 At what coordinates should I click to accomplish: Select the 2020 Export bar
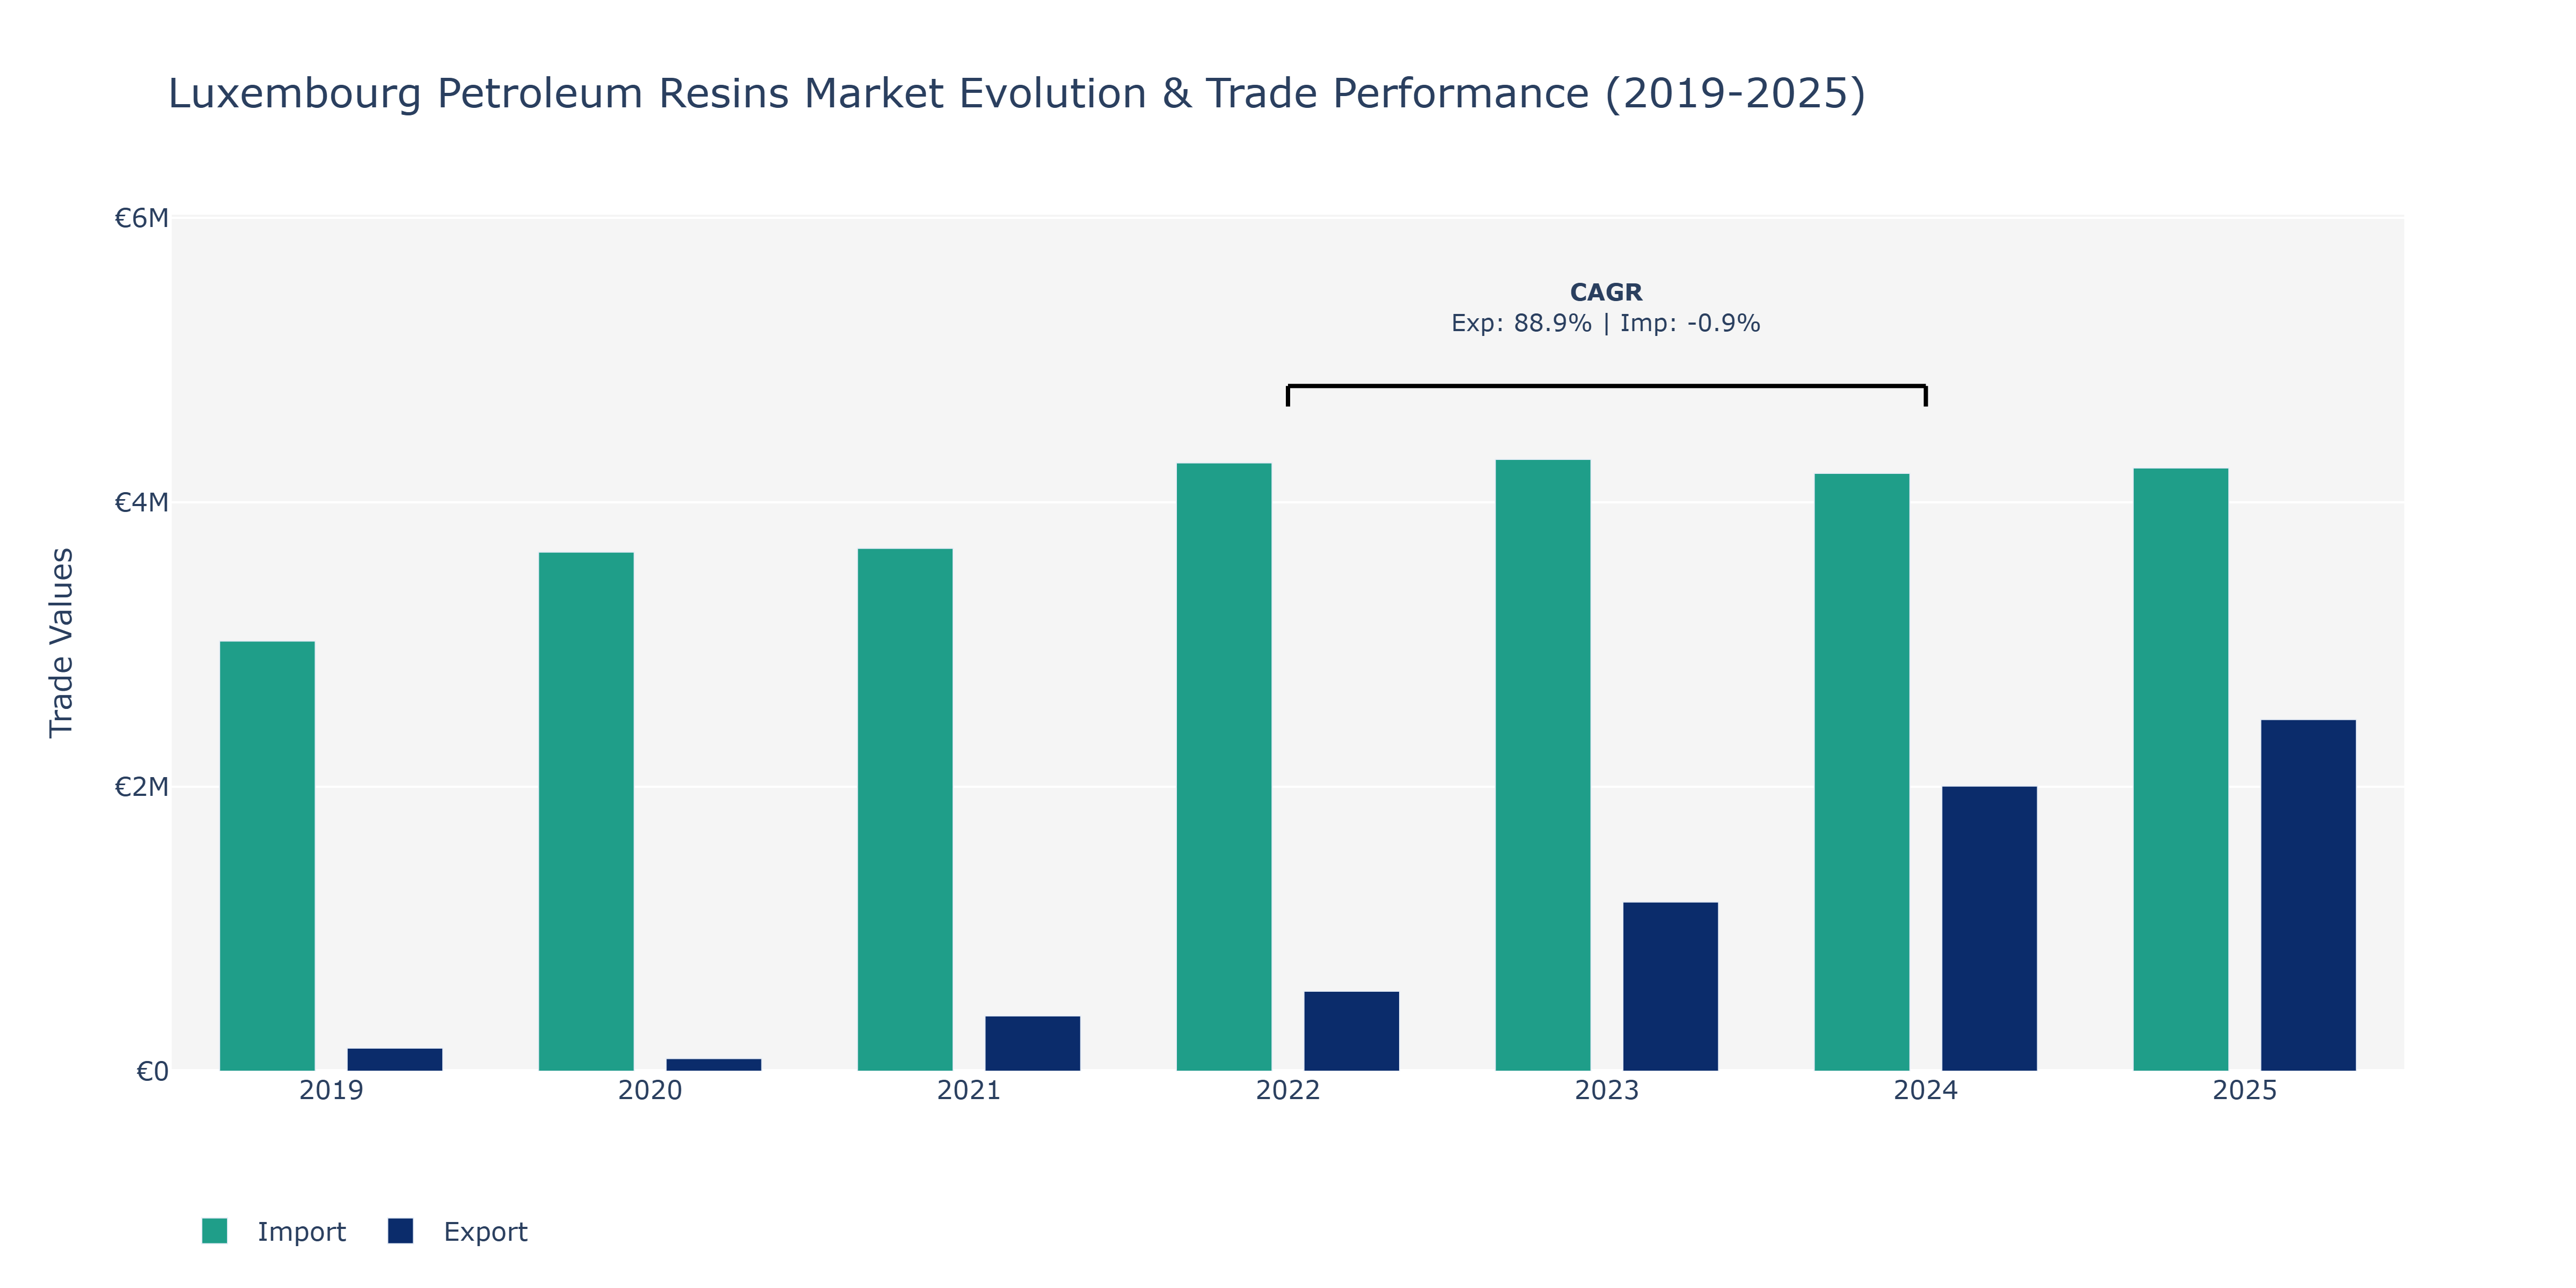[714, 1065]
